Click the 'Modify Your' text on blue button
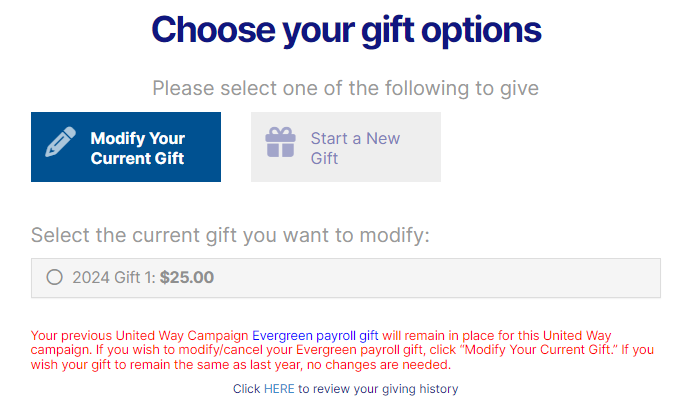 (138, 138)
